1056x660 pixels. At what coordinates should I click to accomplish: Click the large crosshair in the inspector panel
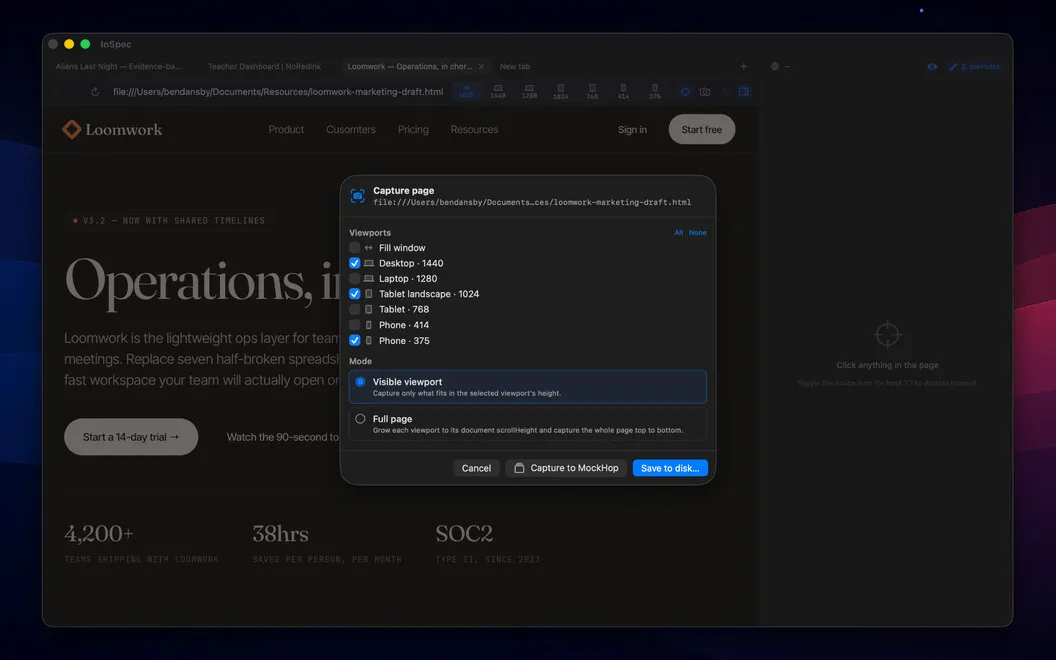[887, 334]
